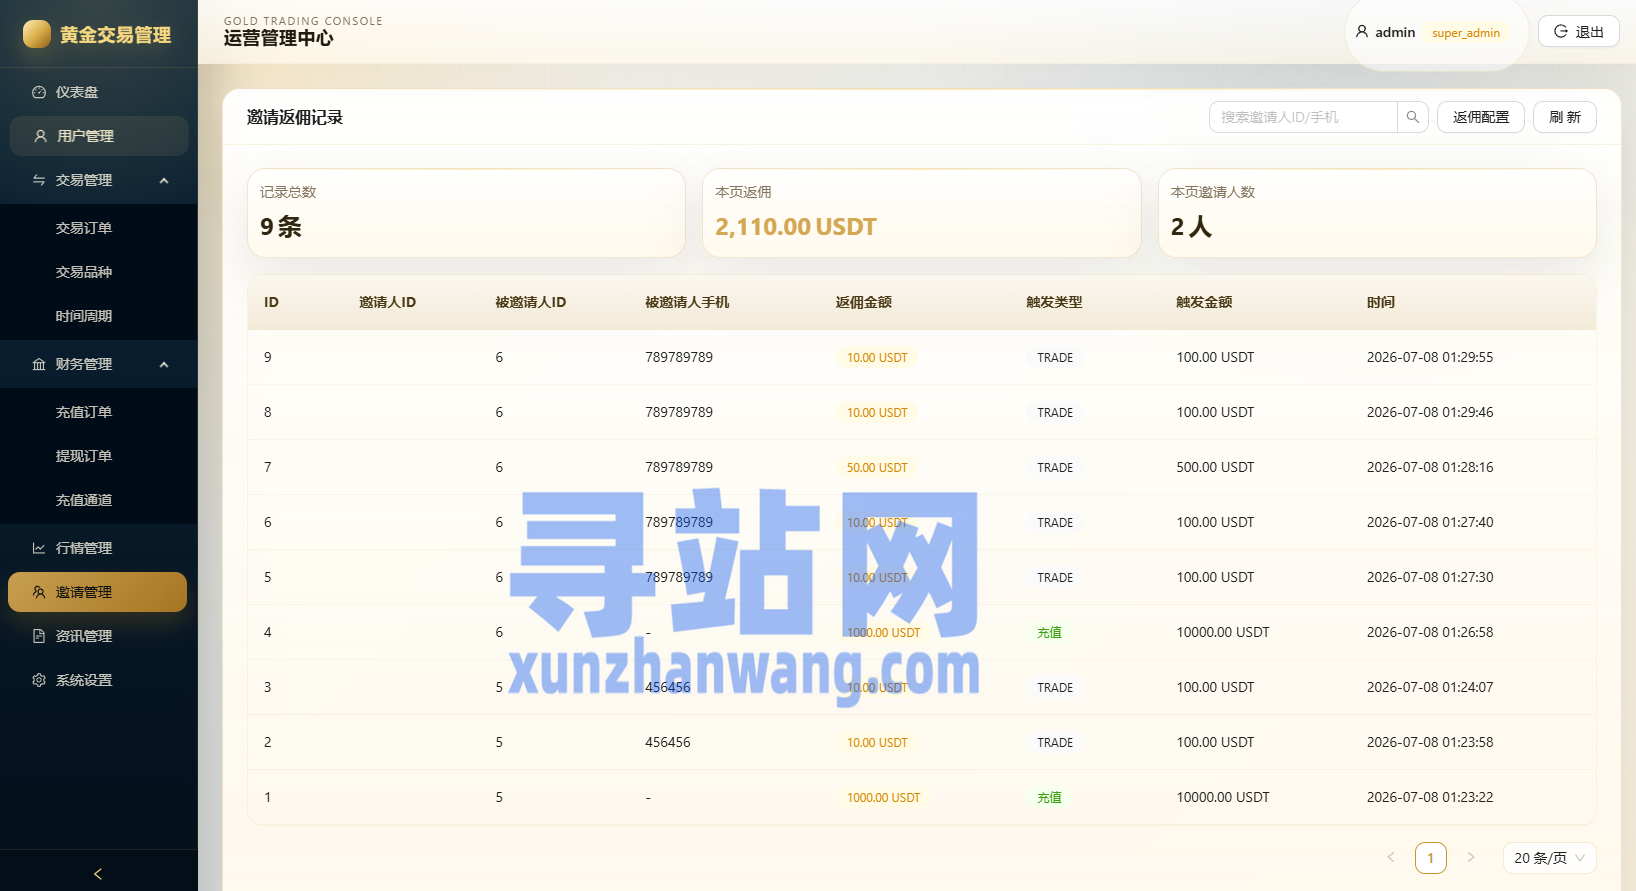Open the 20 条/页 page size dropdown

coord(1549,858)
